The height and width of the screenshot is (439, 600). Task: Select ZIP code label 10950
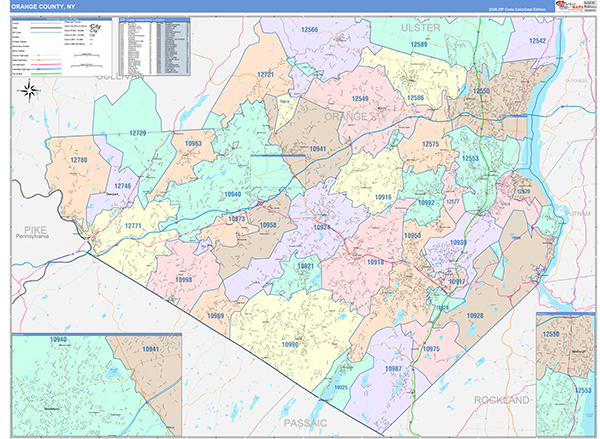(412, 235)
